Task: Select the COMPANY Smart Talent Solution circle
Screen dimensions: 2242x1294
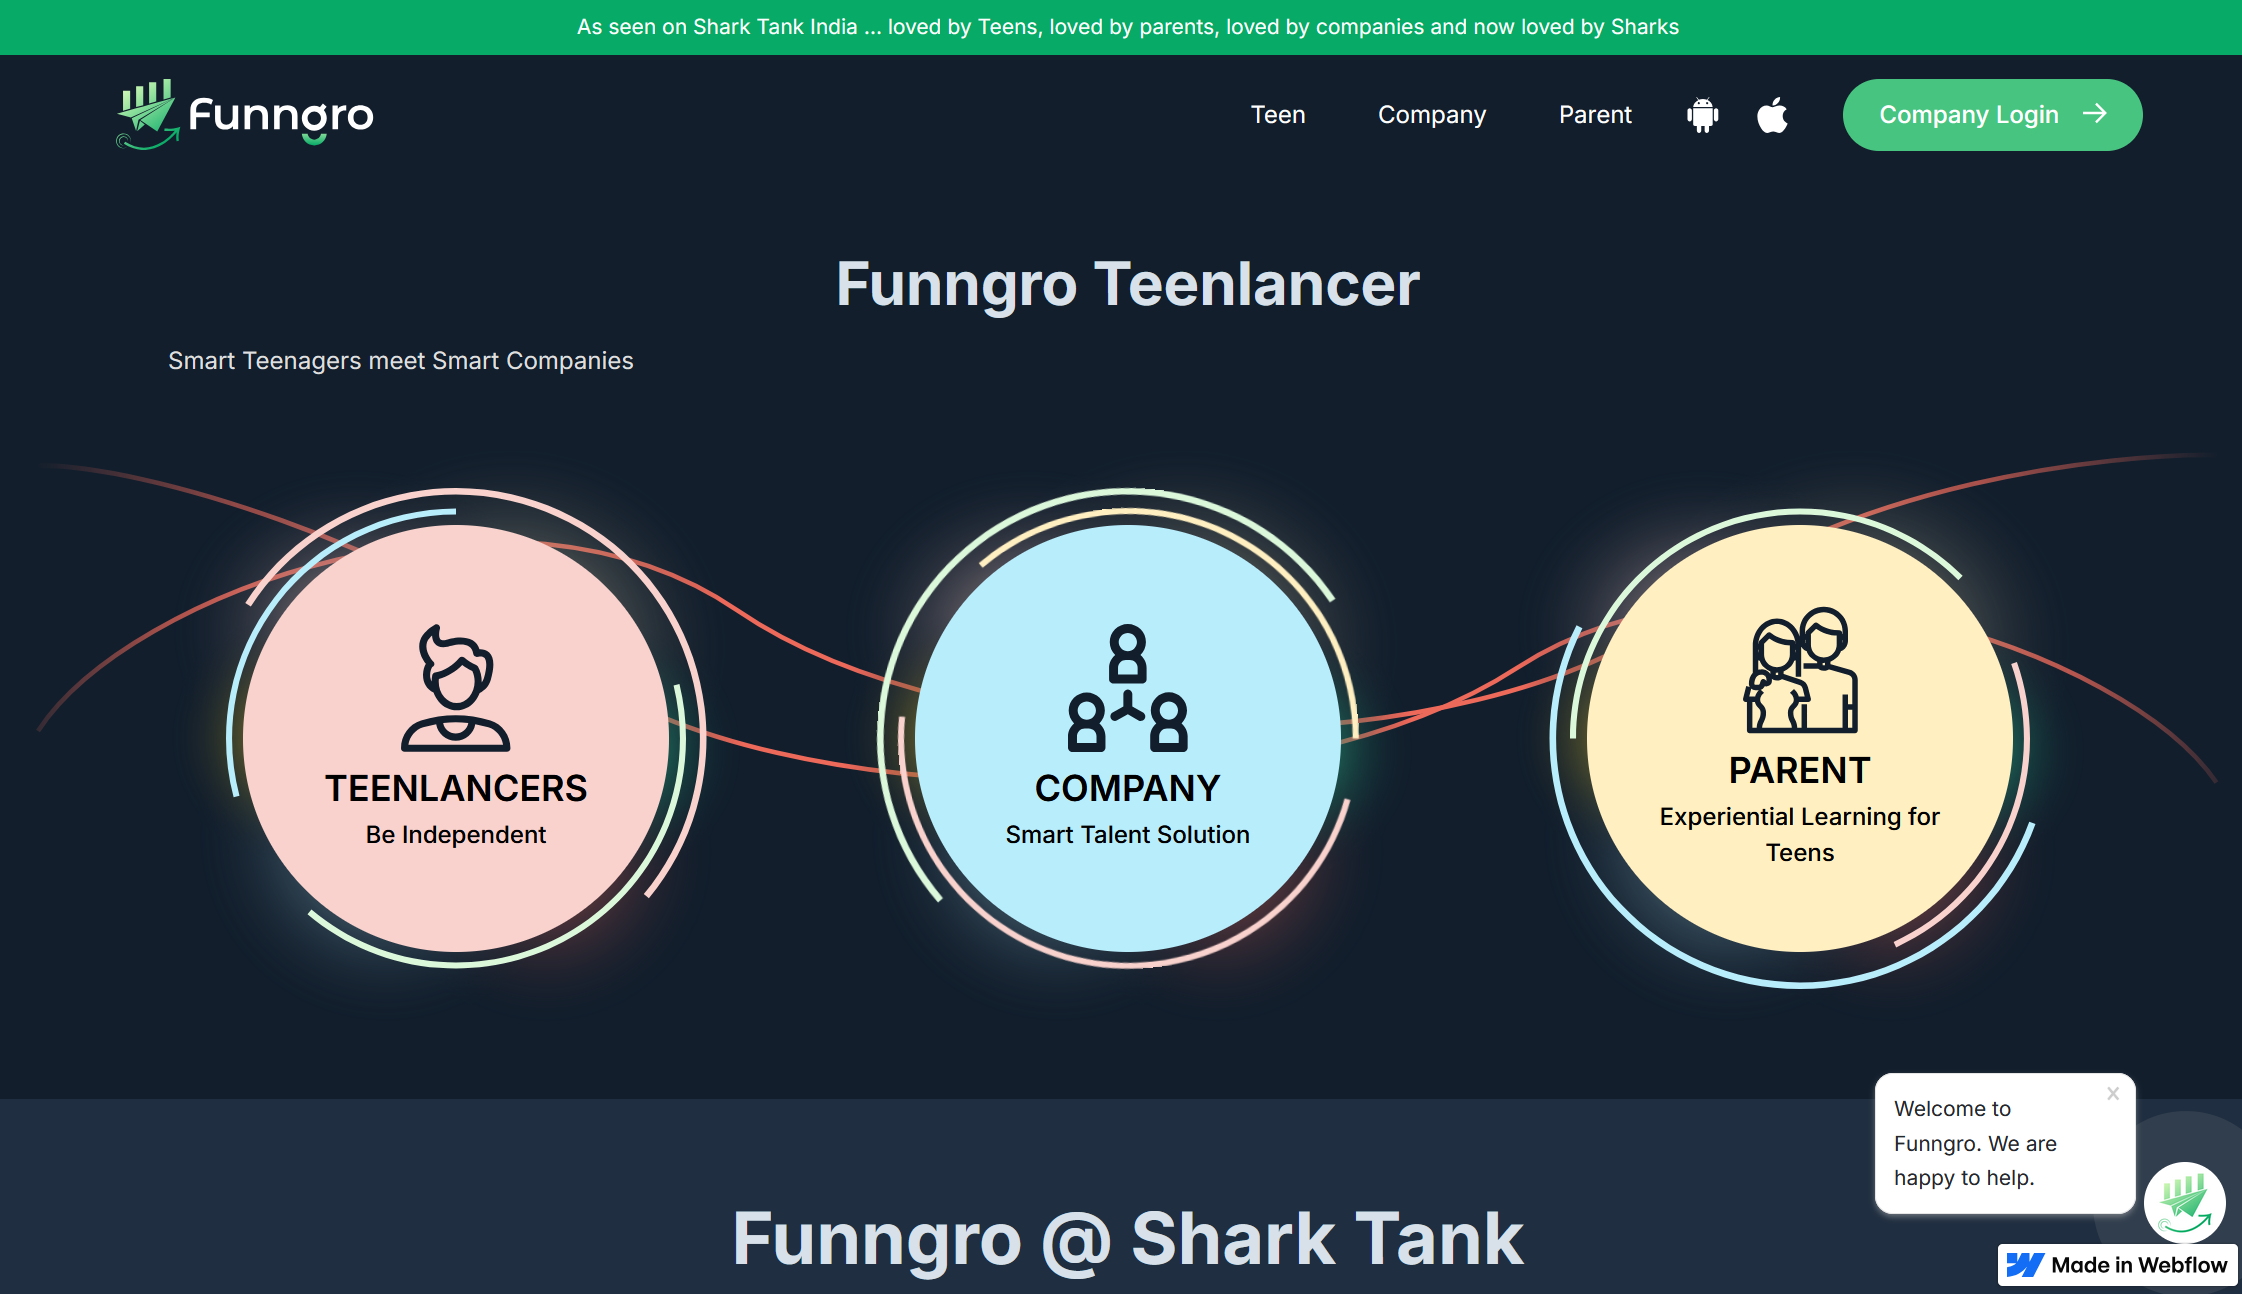Action: [x=1128, y=738]
